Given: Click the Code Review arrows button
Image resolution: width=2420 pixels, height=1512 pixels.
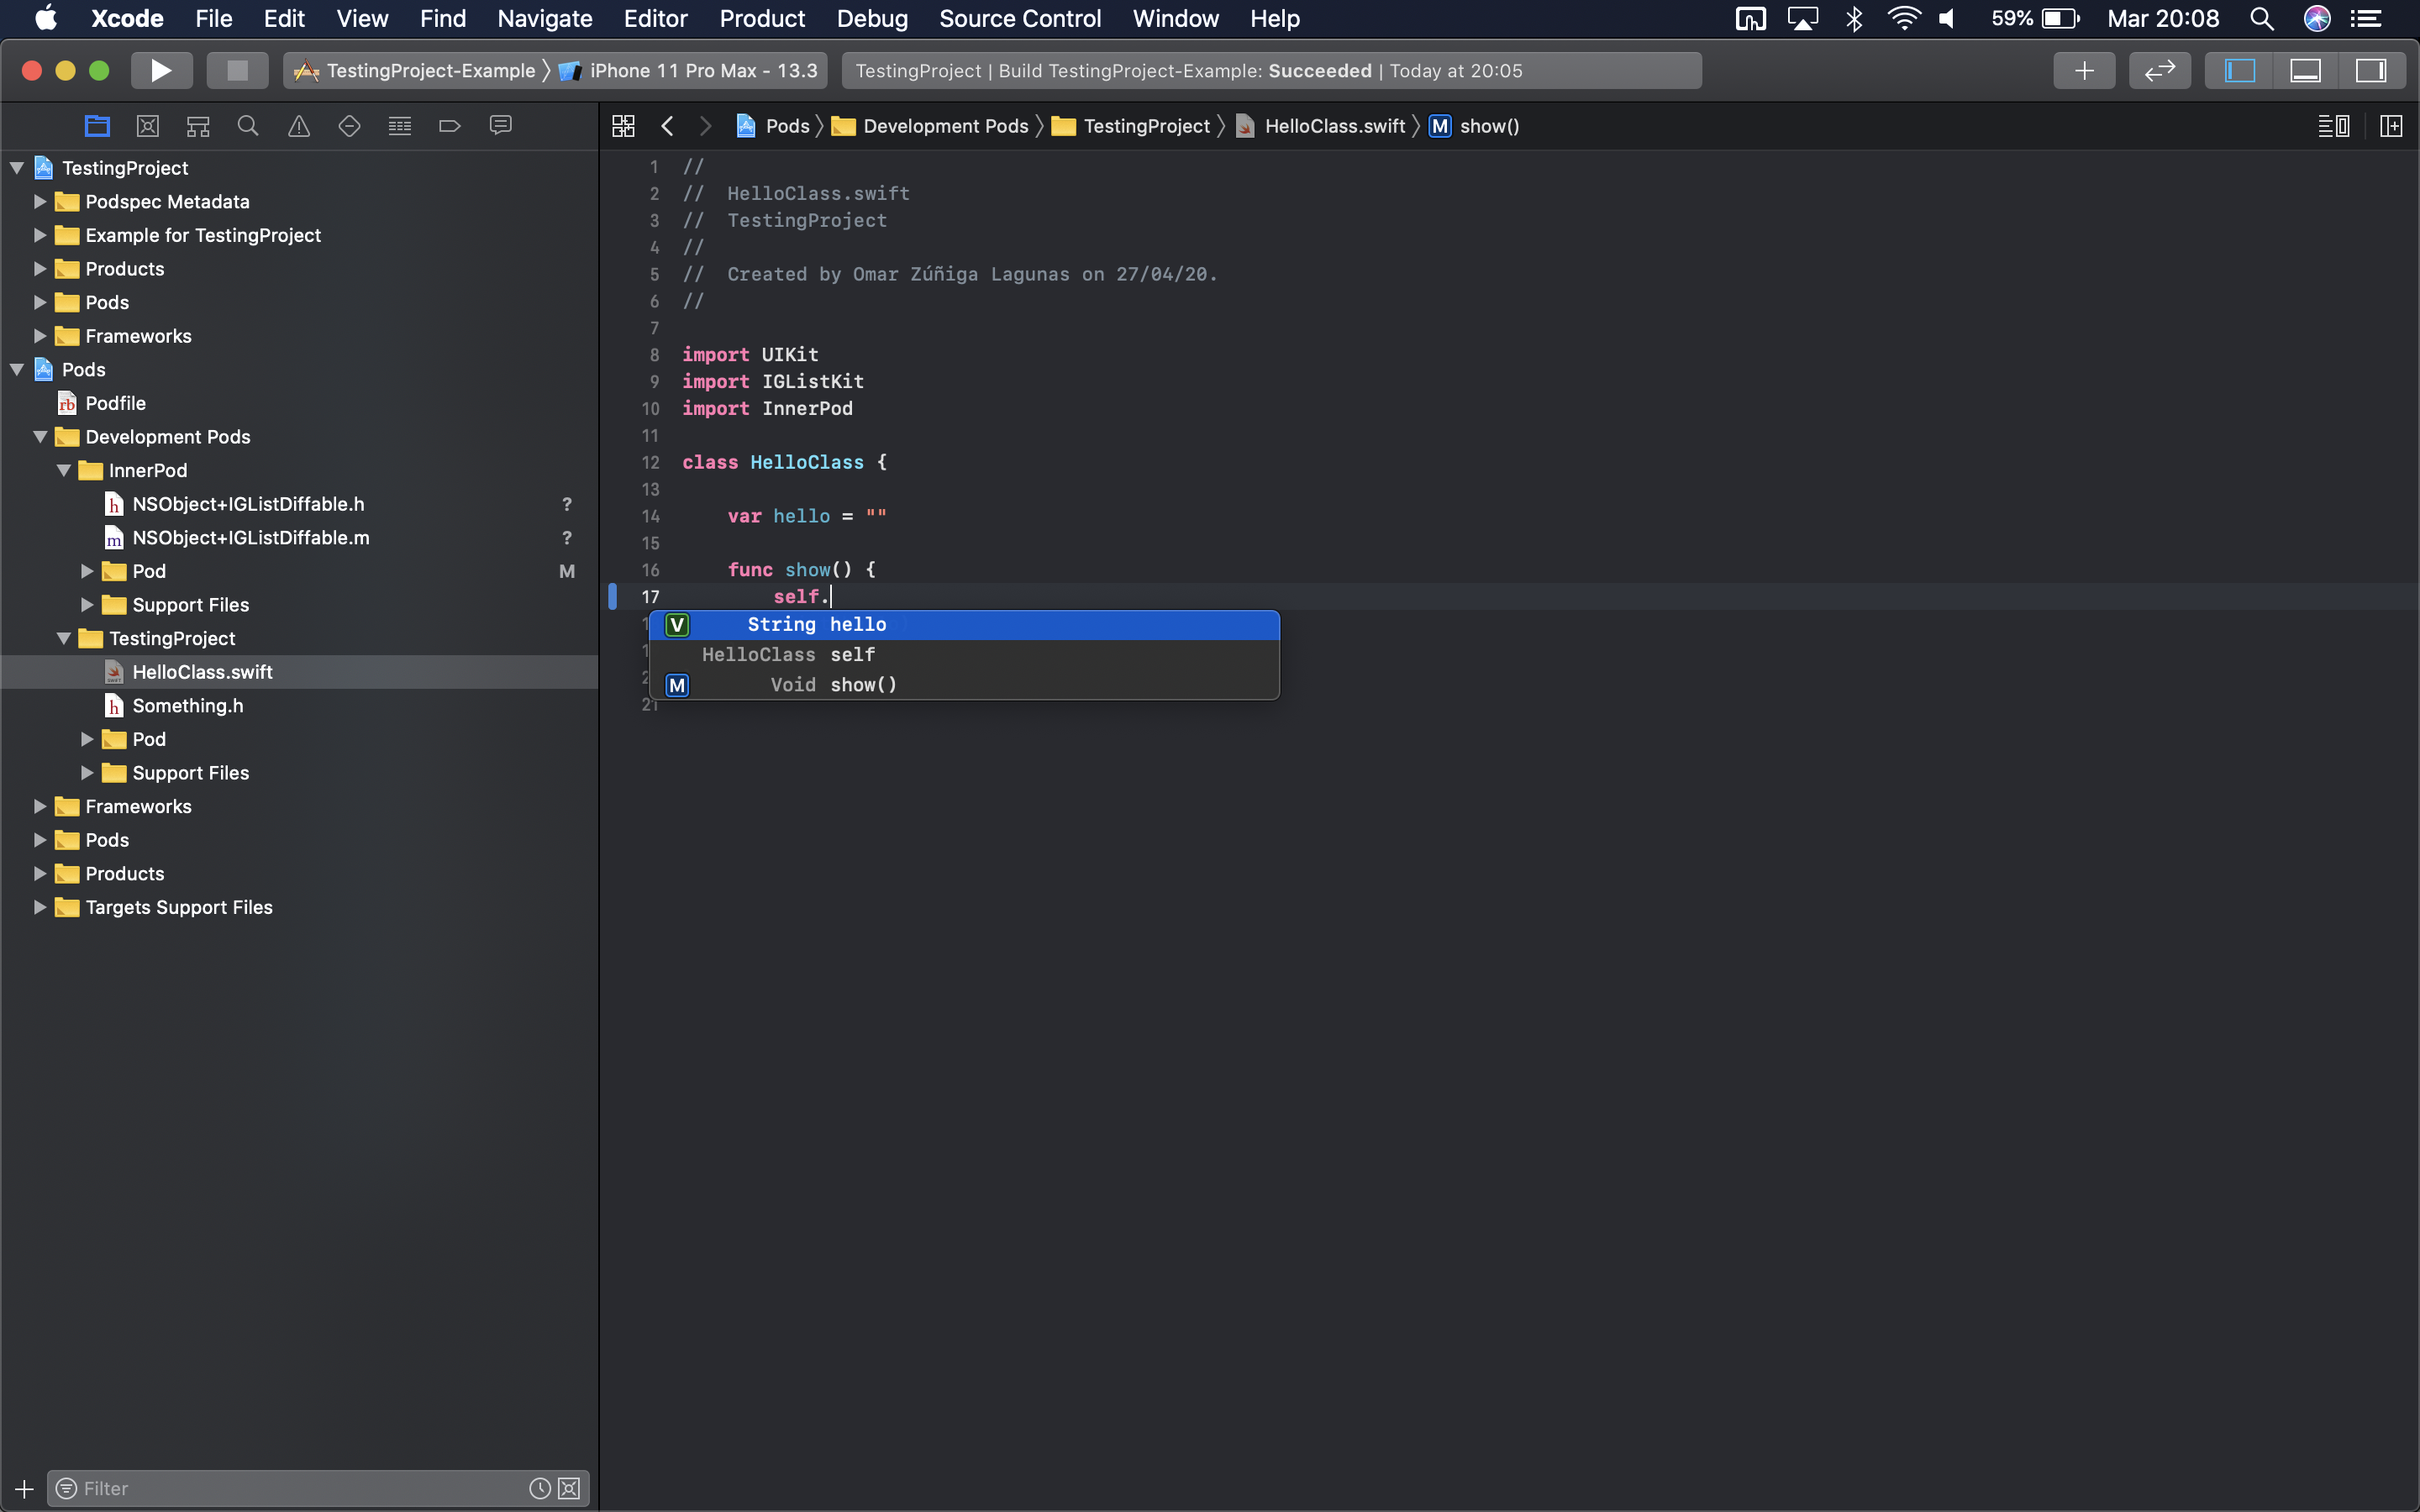Looking at the screenshot, I should [2159, 71].
